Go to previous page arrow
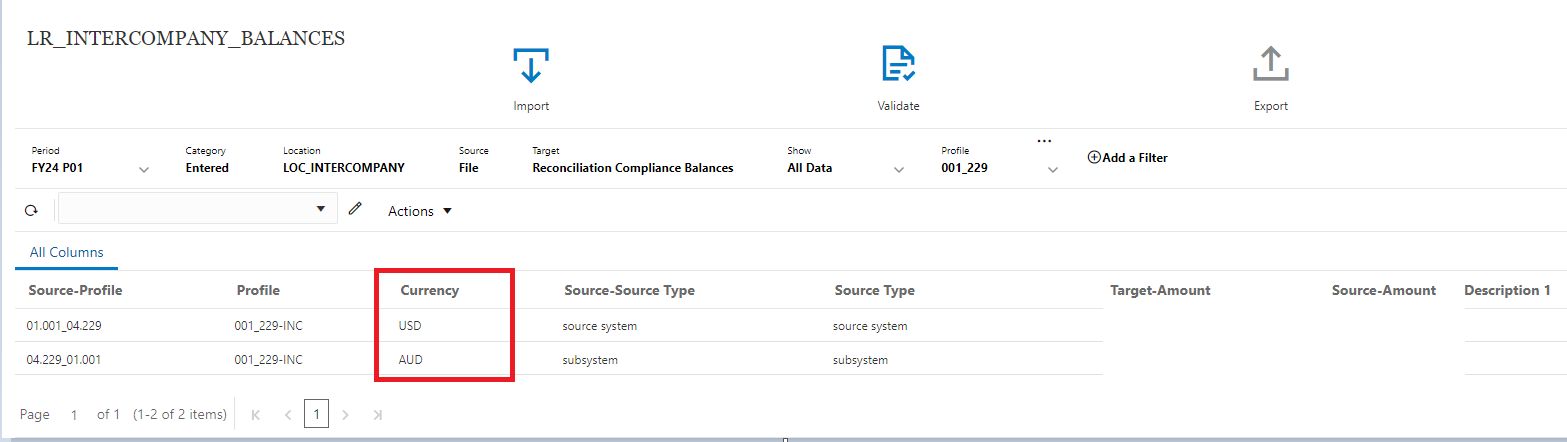Screen dimensions: 1567x442 [287, 414]
